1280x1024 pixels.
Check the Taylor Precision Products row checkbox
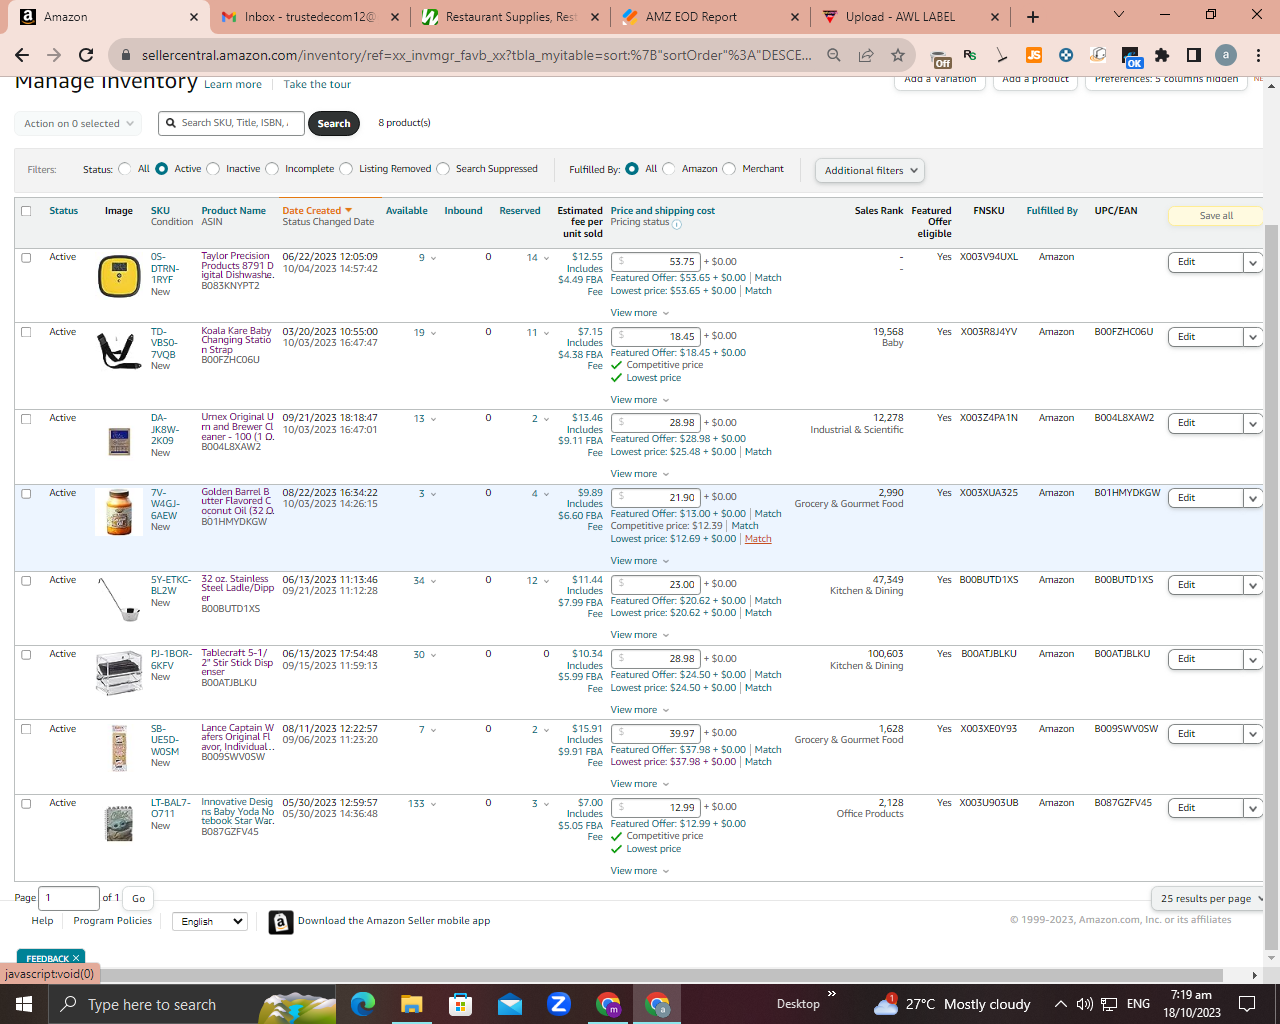point(26,257)
